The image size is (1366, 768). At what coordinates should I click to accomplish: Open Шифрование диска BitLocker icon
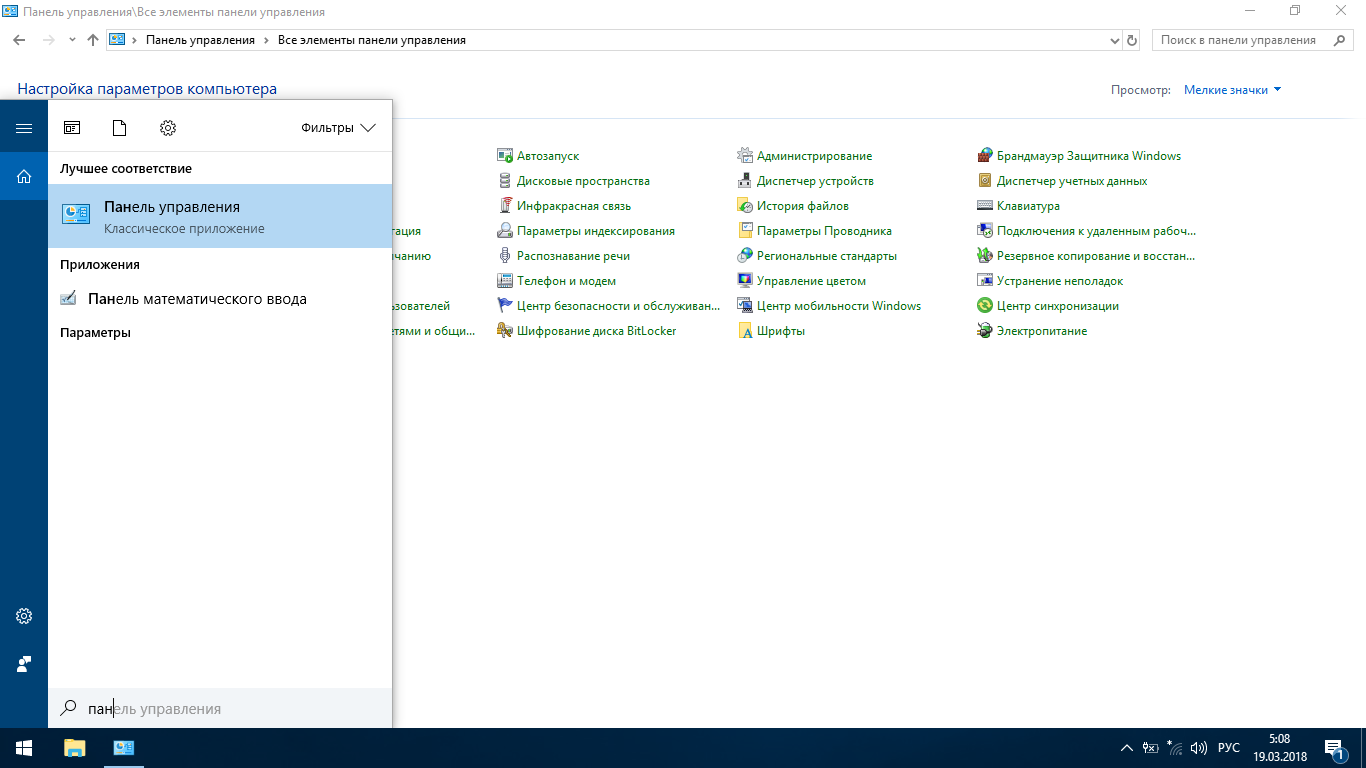point(505,331)
